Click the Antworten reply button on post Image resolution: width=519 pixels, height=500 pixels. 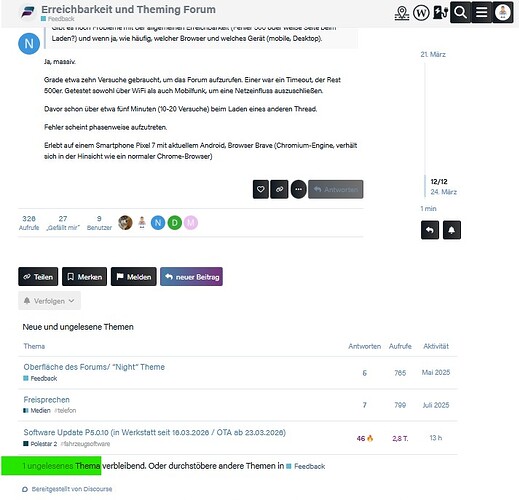point(336,189)
